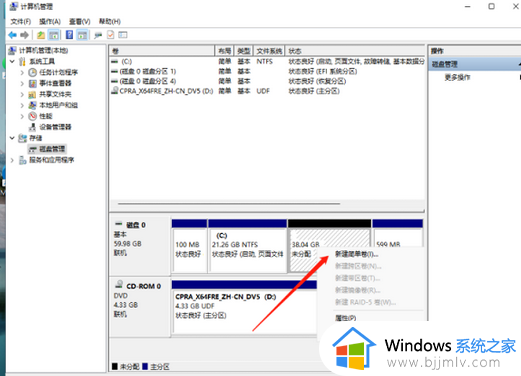
Task: Sort by the 布局 column header
Action: coord(225,51)
